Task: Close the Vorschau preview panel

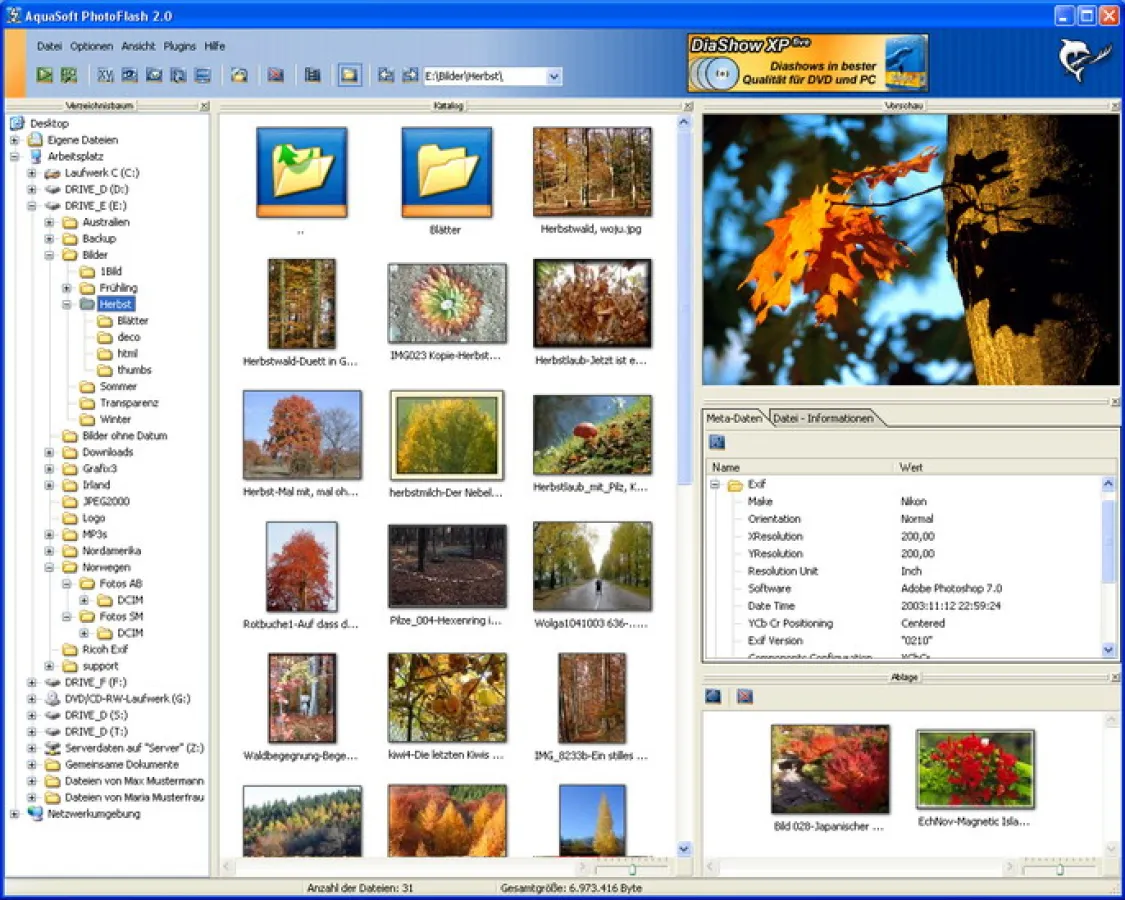Action: [x=1114, y=106]
